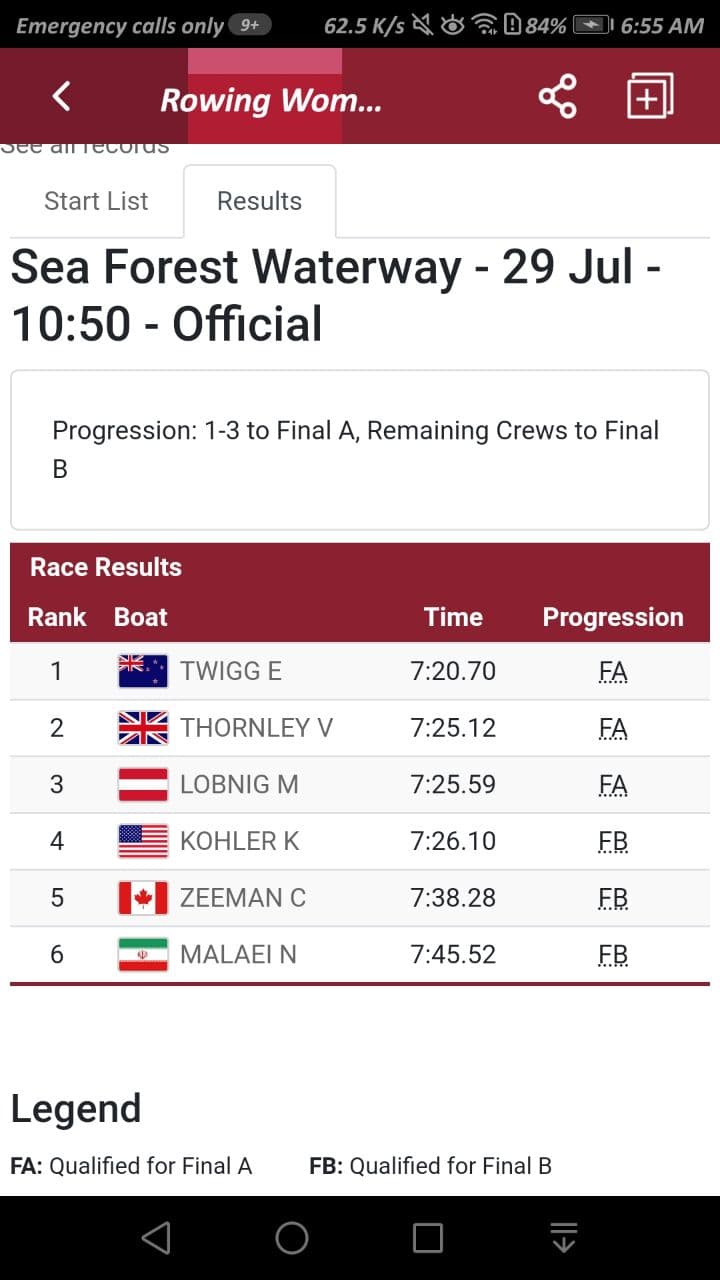Open the See all records link
Viewport: 720px width, 1280px height.
point(85,147)
